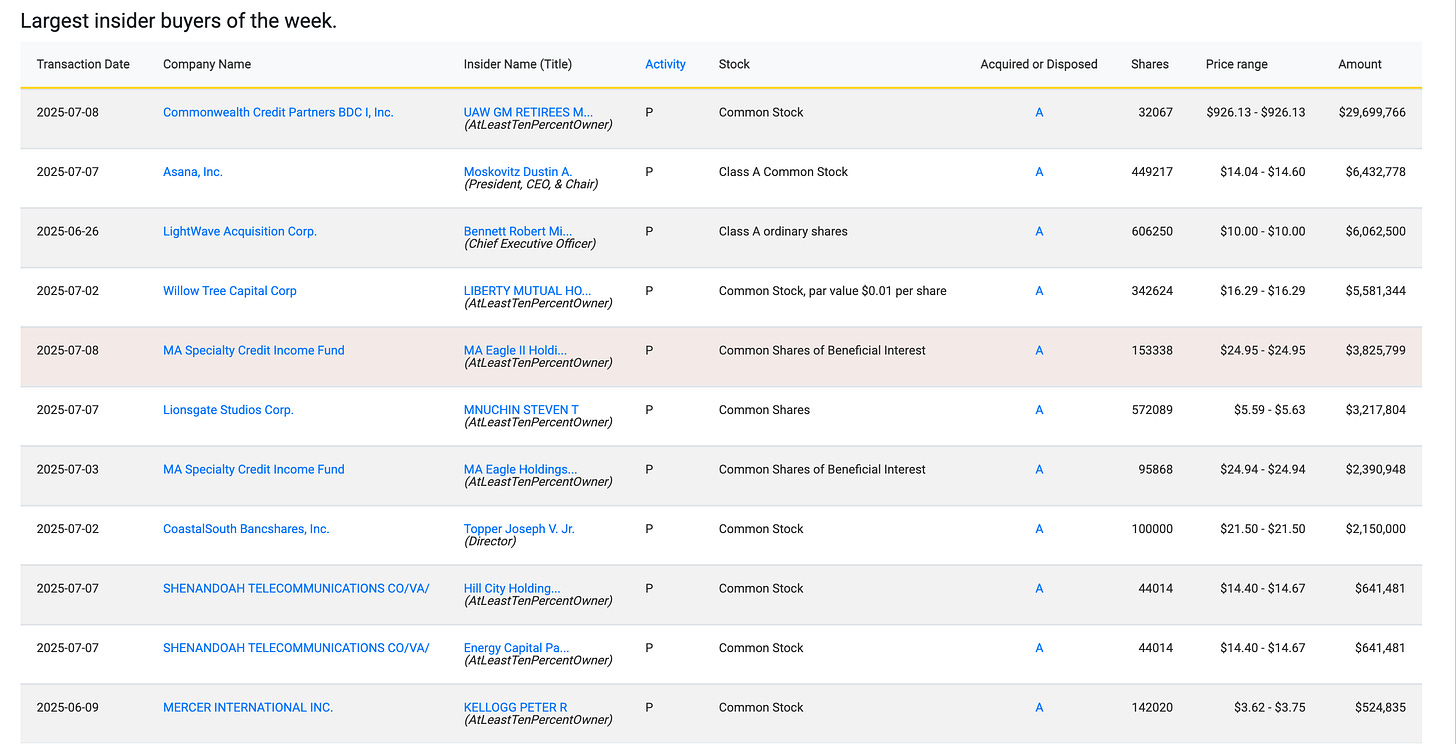Select the "Transaction Date" column header

pos(83,64)
